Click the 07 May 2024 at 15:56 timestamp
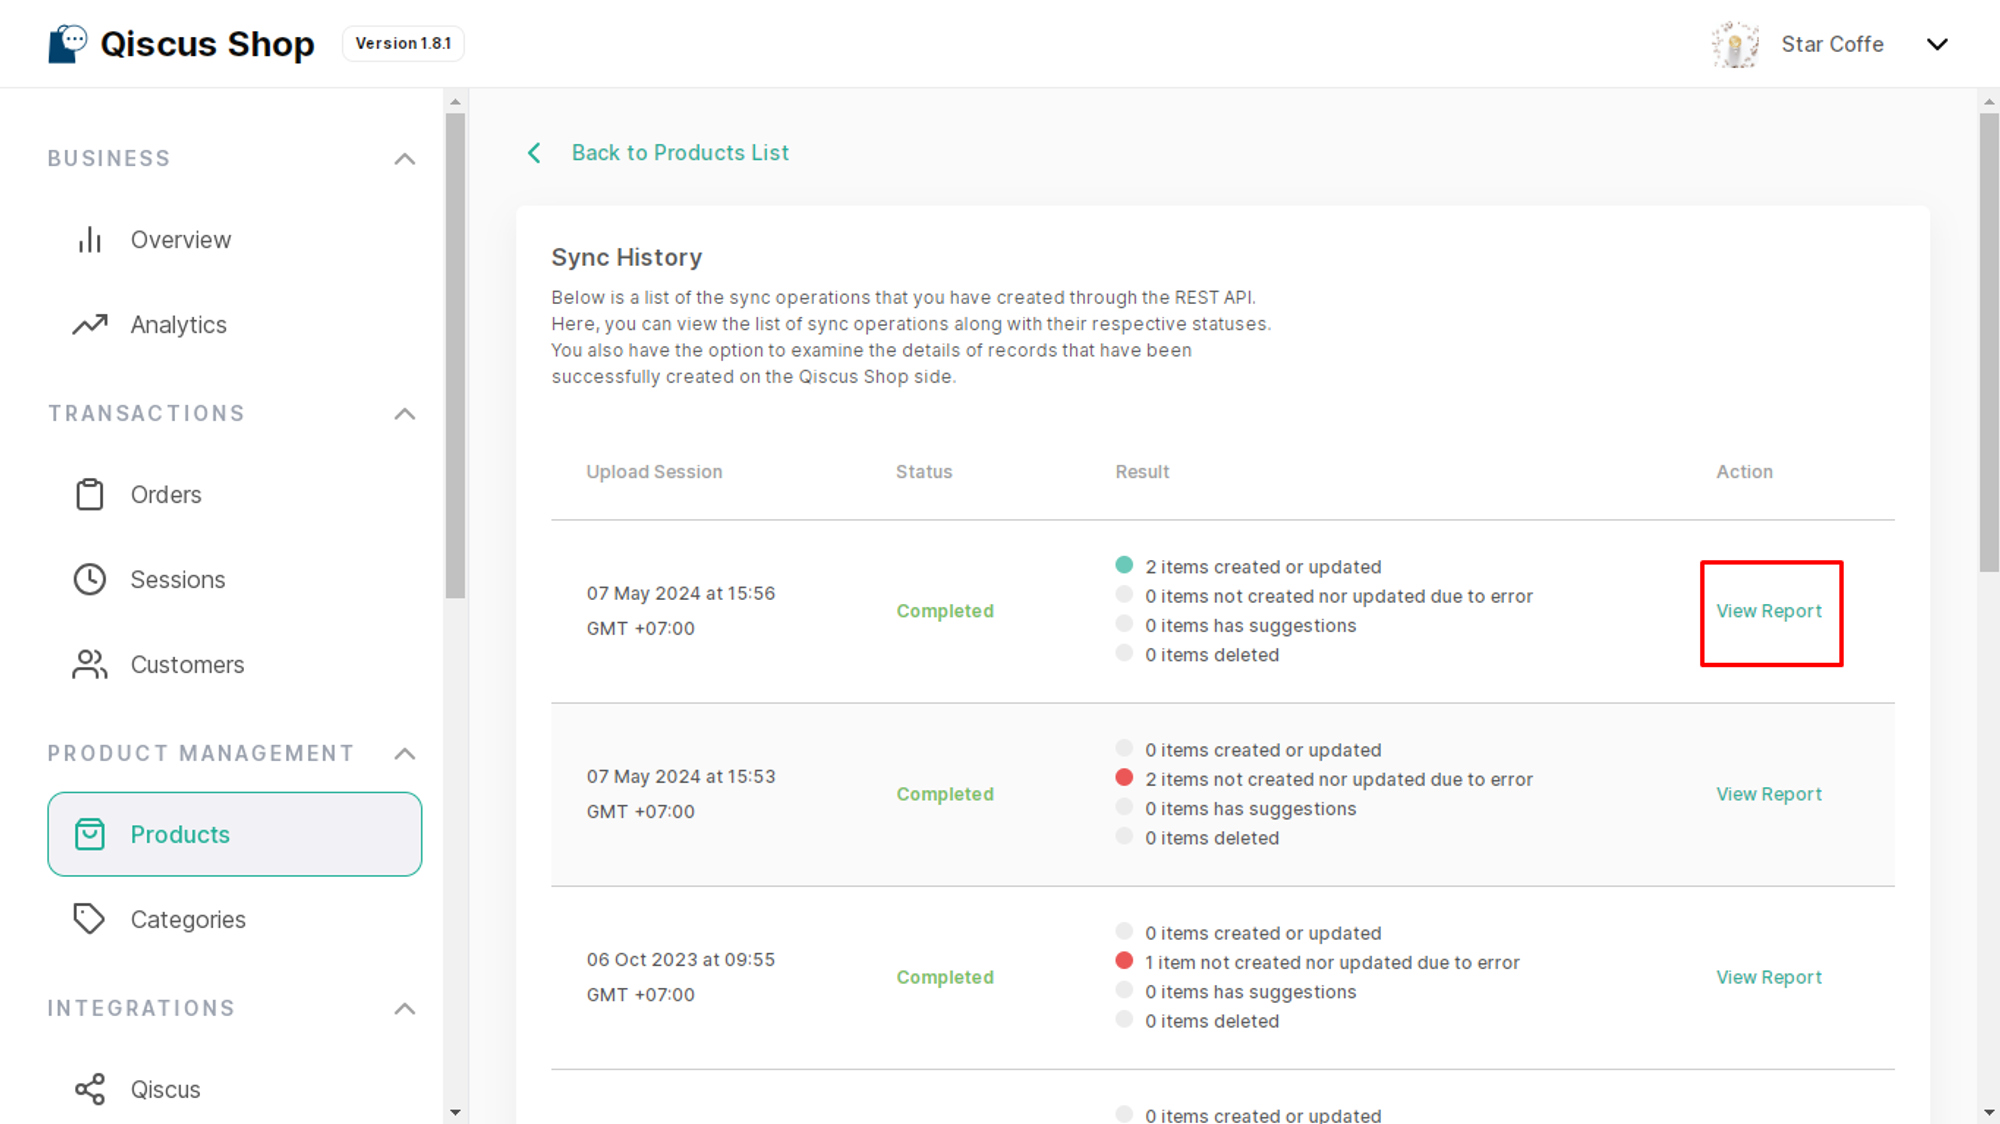Image resolution: width=2000 pixels, height=1124 pixels. (x=681, y=611)
